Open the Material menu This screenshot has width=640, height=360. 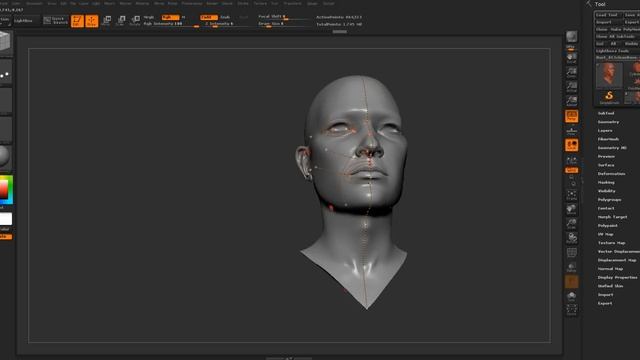click(x=142, y=3)
